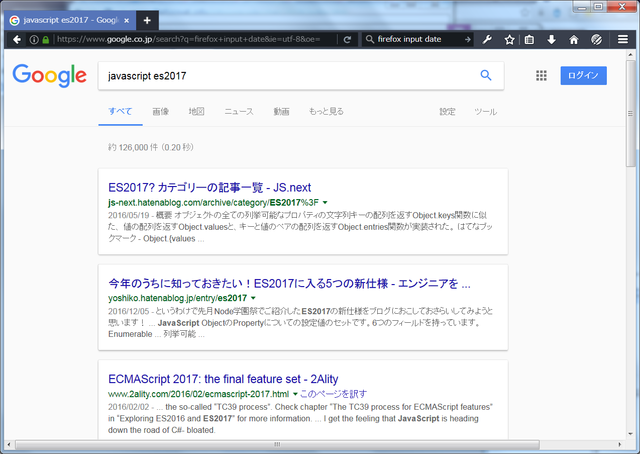View the green padlock security info

46,40
